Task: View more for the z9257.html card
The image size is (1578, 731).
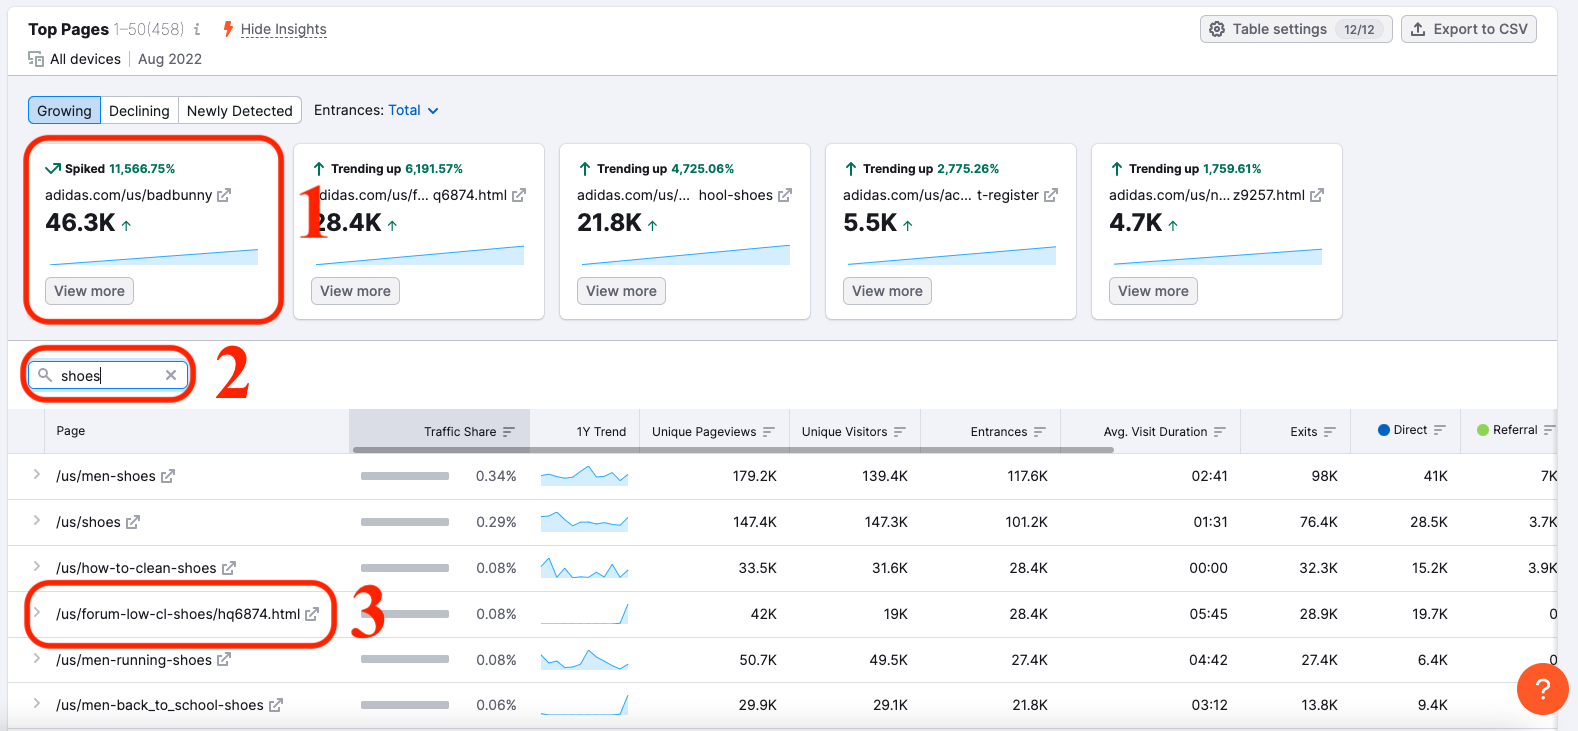Action: coord(1153,291)
